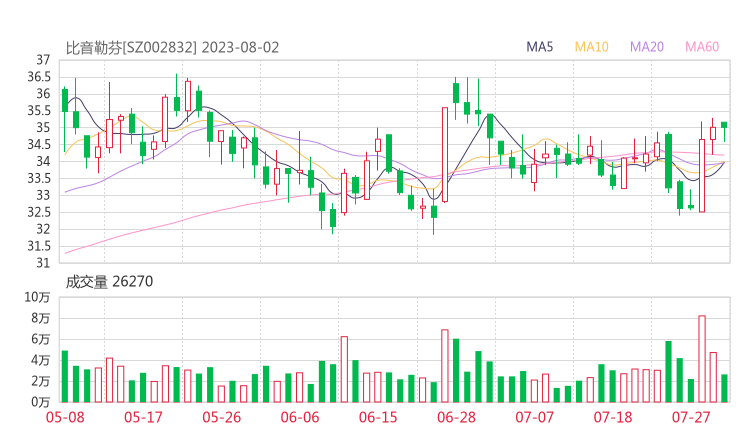Click the MA60 legend label
Screen dimensions: 740x440
point(702,47)
